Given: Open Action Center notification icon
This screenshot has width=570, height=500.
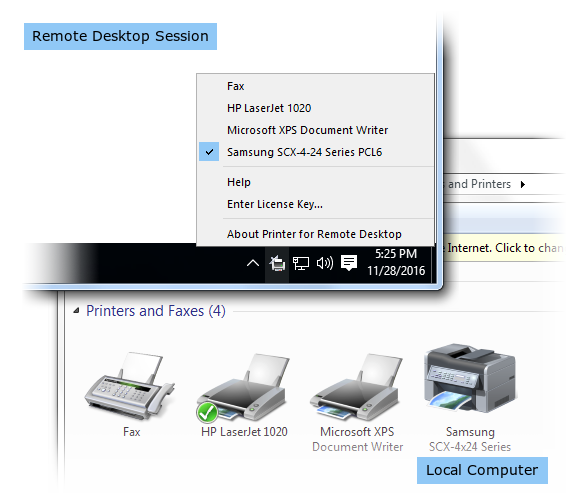Looking at the screenshot, I should (x=349, y=263).
